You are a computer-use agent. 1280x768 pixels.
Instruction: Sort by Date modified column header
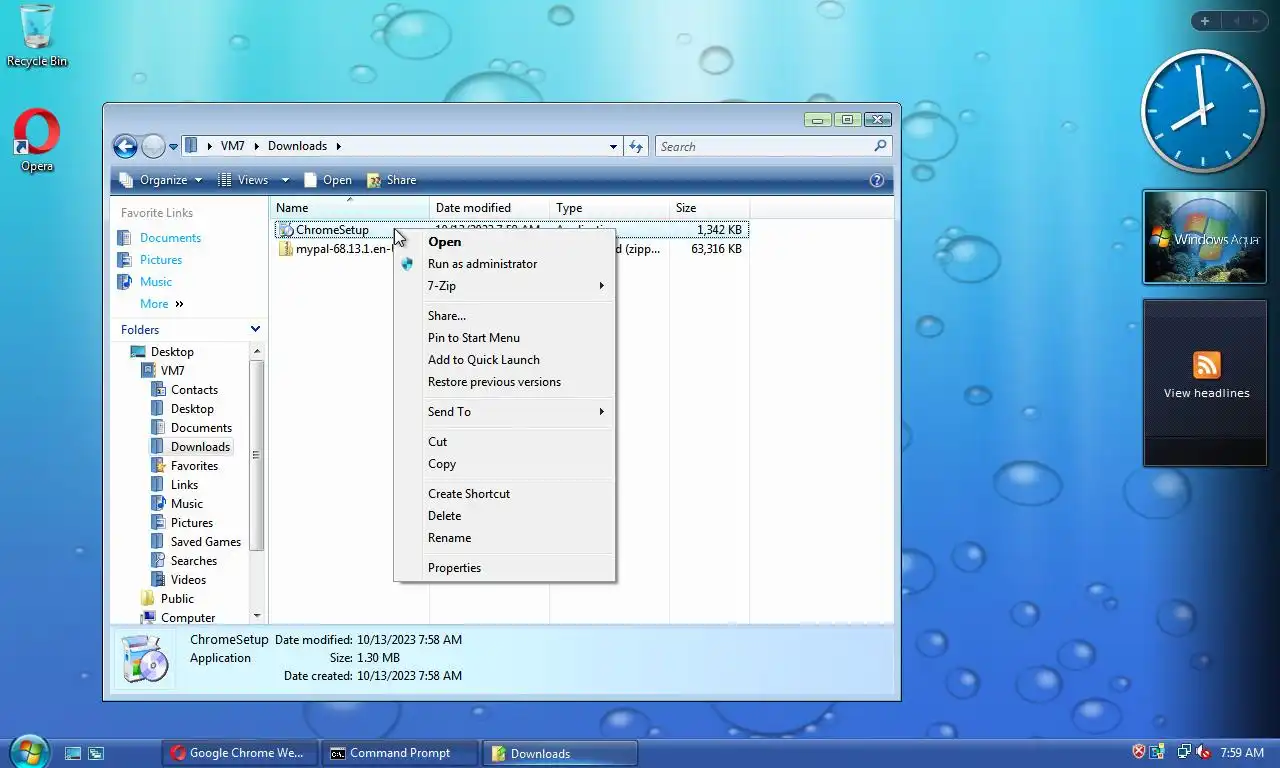[489, 208]
